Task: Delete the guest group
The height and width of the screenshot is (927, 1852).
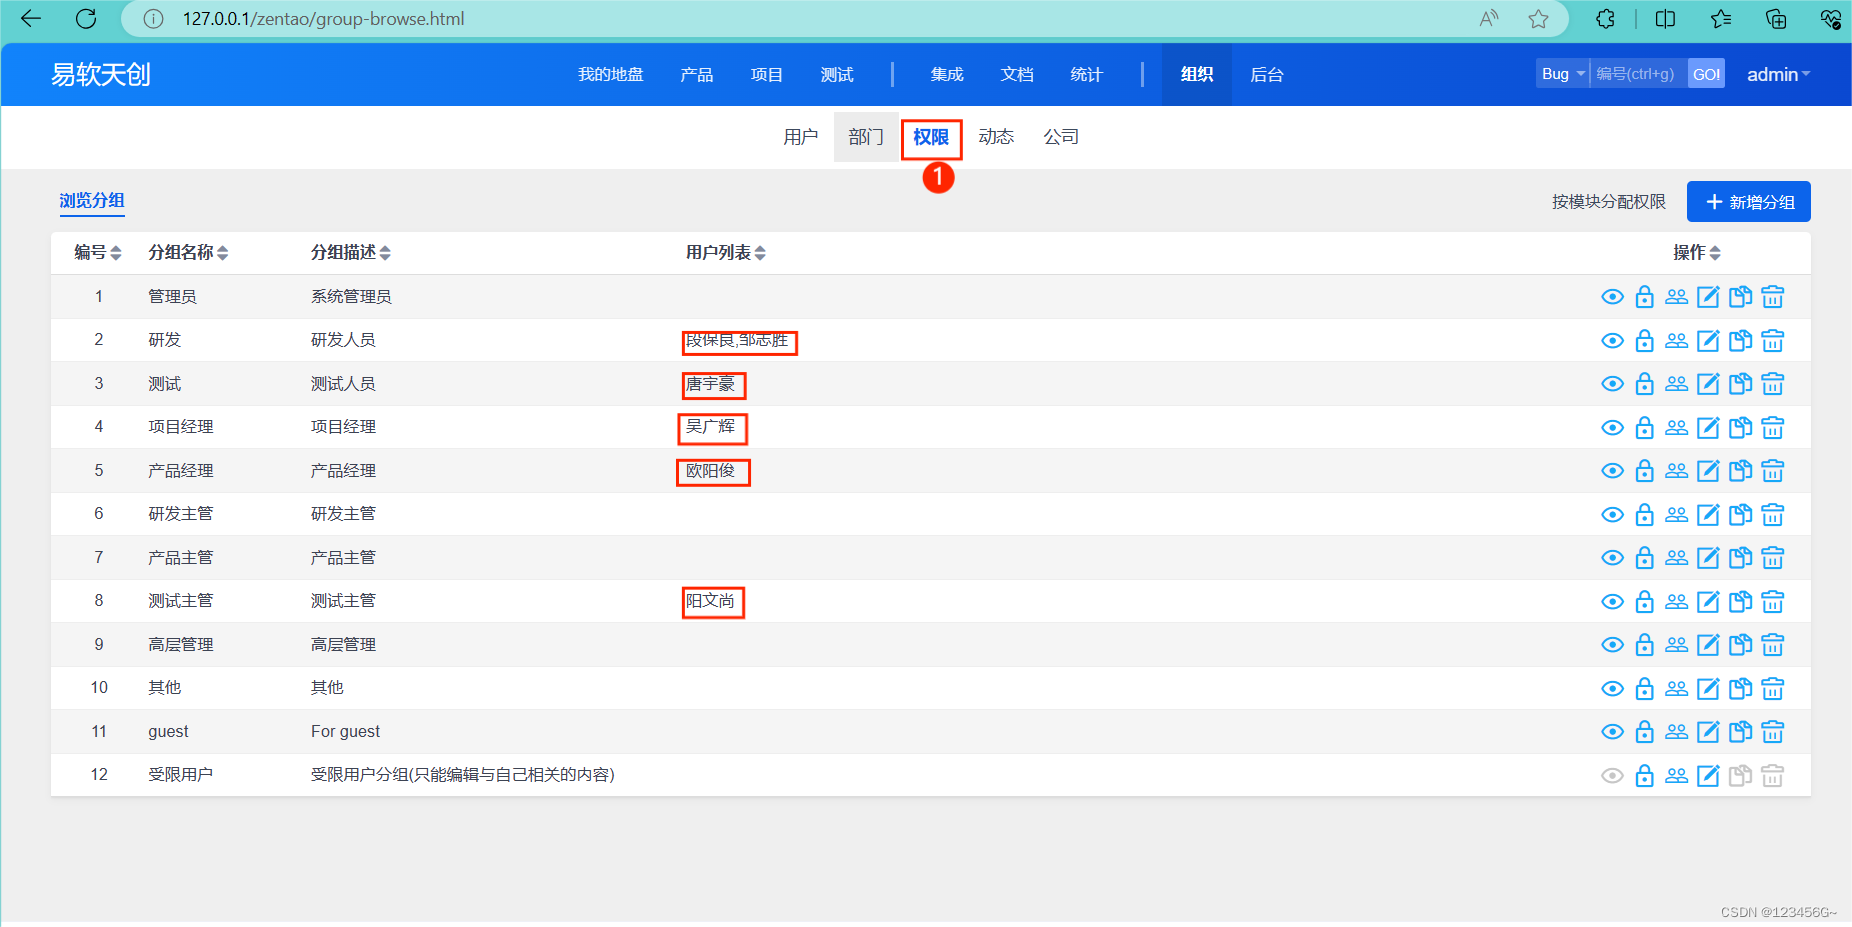Action: (x=1772, y=732)
